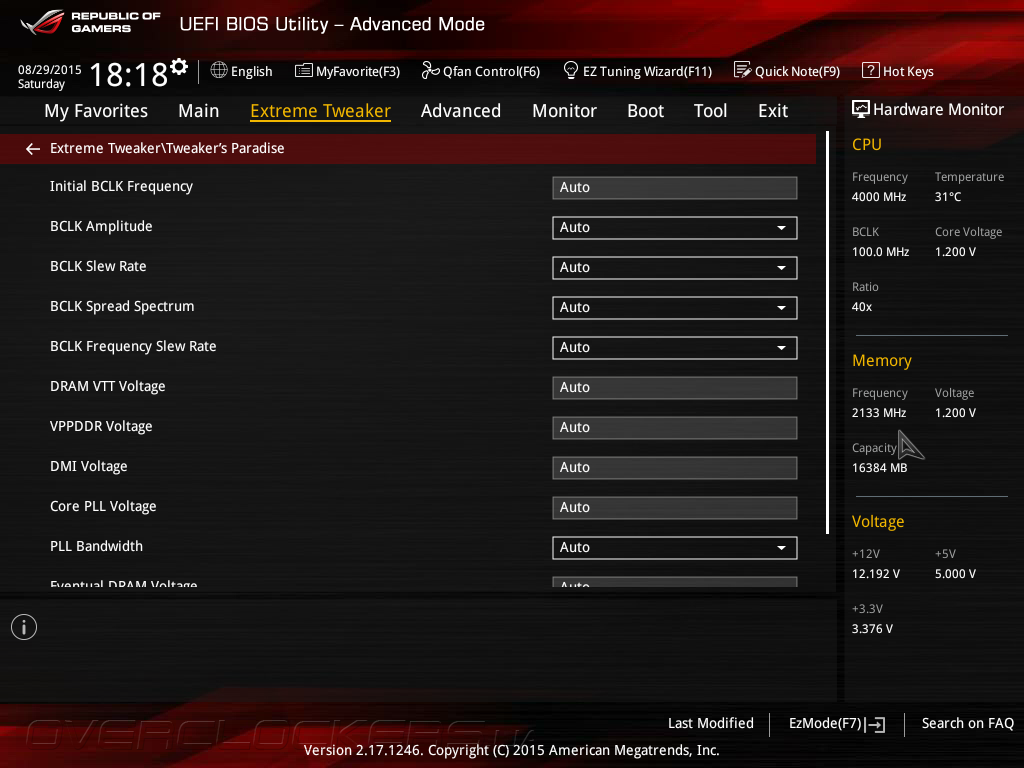Switch to the Main tab

pos(199,111)
